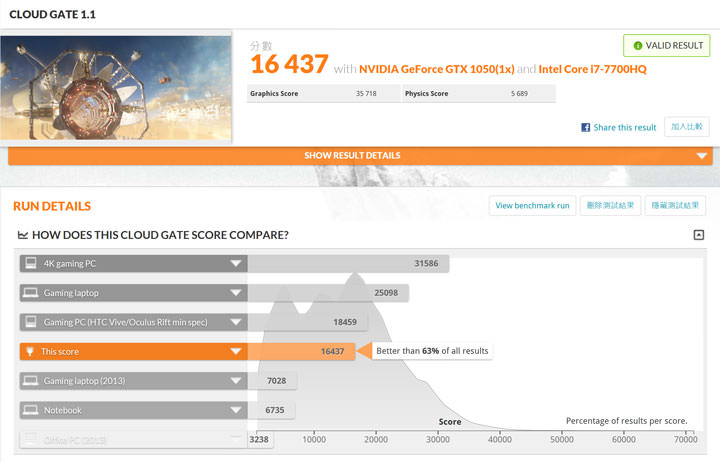
Task: Click the 加入比較 button
Action: click(x=688, y=127)
